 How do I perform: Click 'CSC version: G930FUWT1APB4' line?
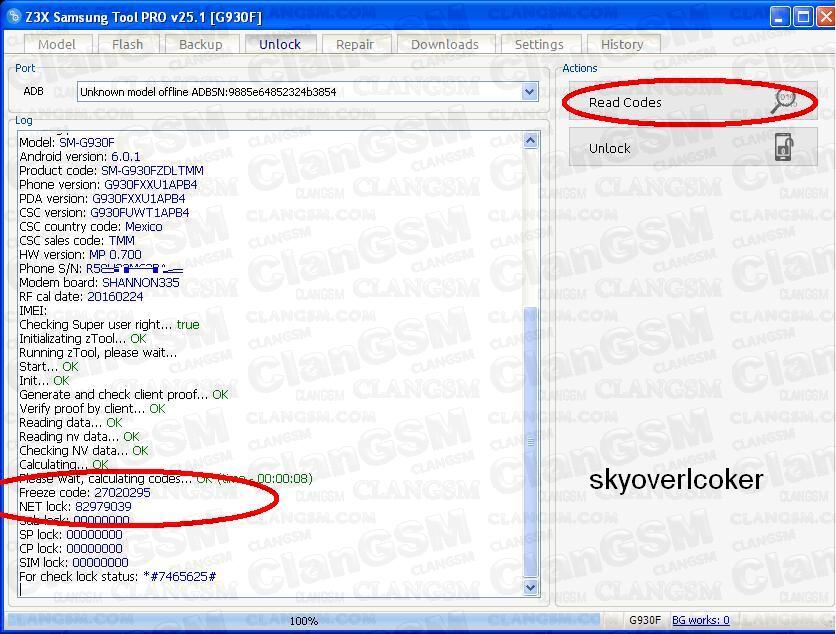tap(104, 213)
